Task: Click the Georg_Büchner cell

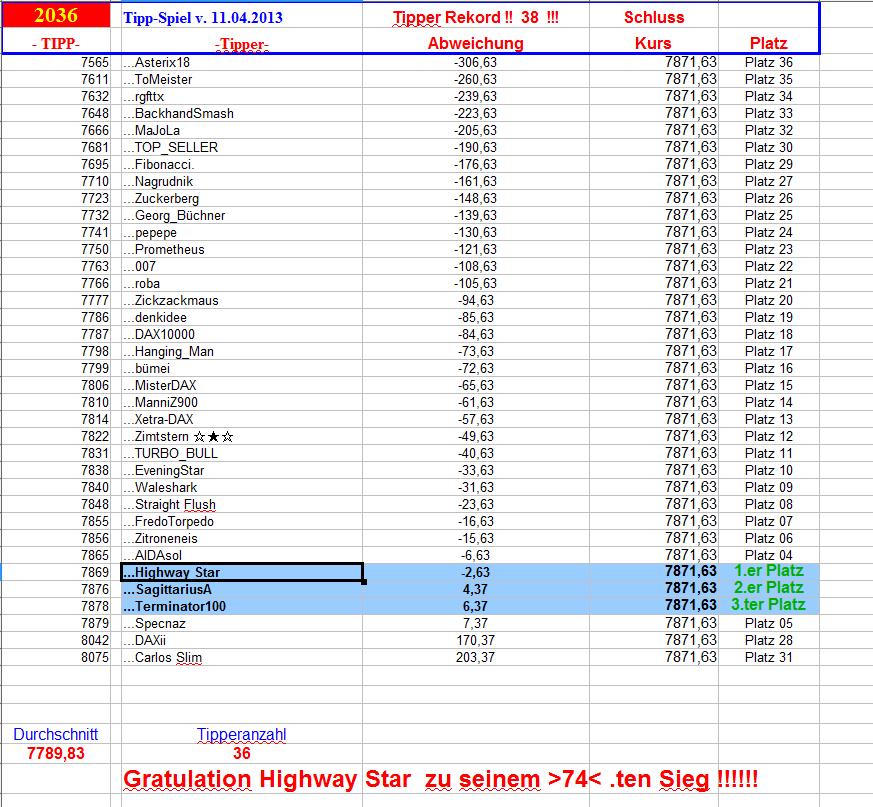Action: pos(242,216)
